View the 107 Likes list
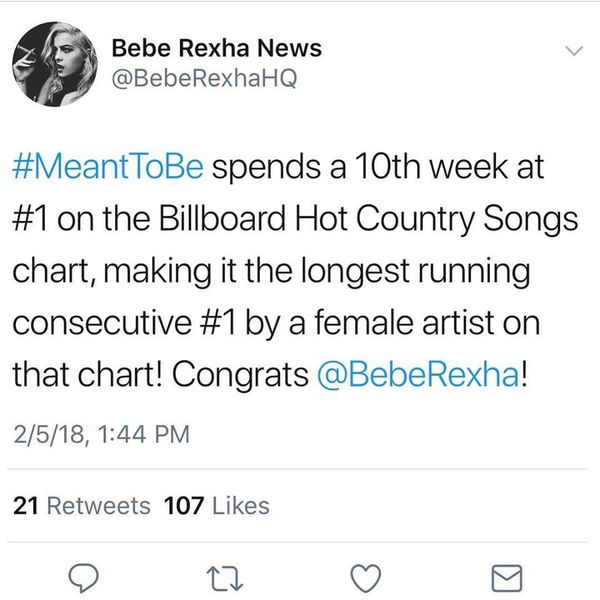This screenshot has height=600, width=600. pyautogui.click(x=217, y=505)
